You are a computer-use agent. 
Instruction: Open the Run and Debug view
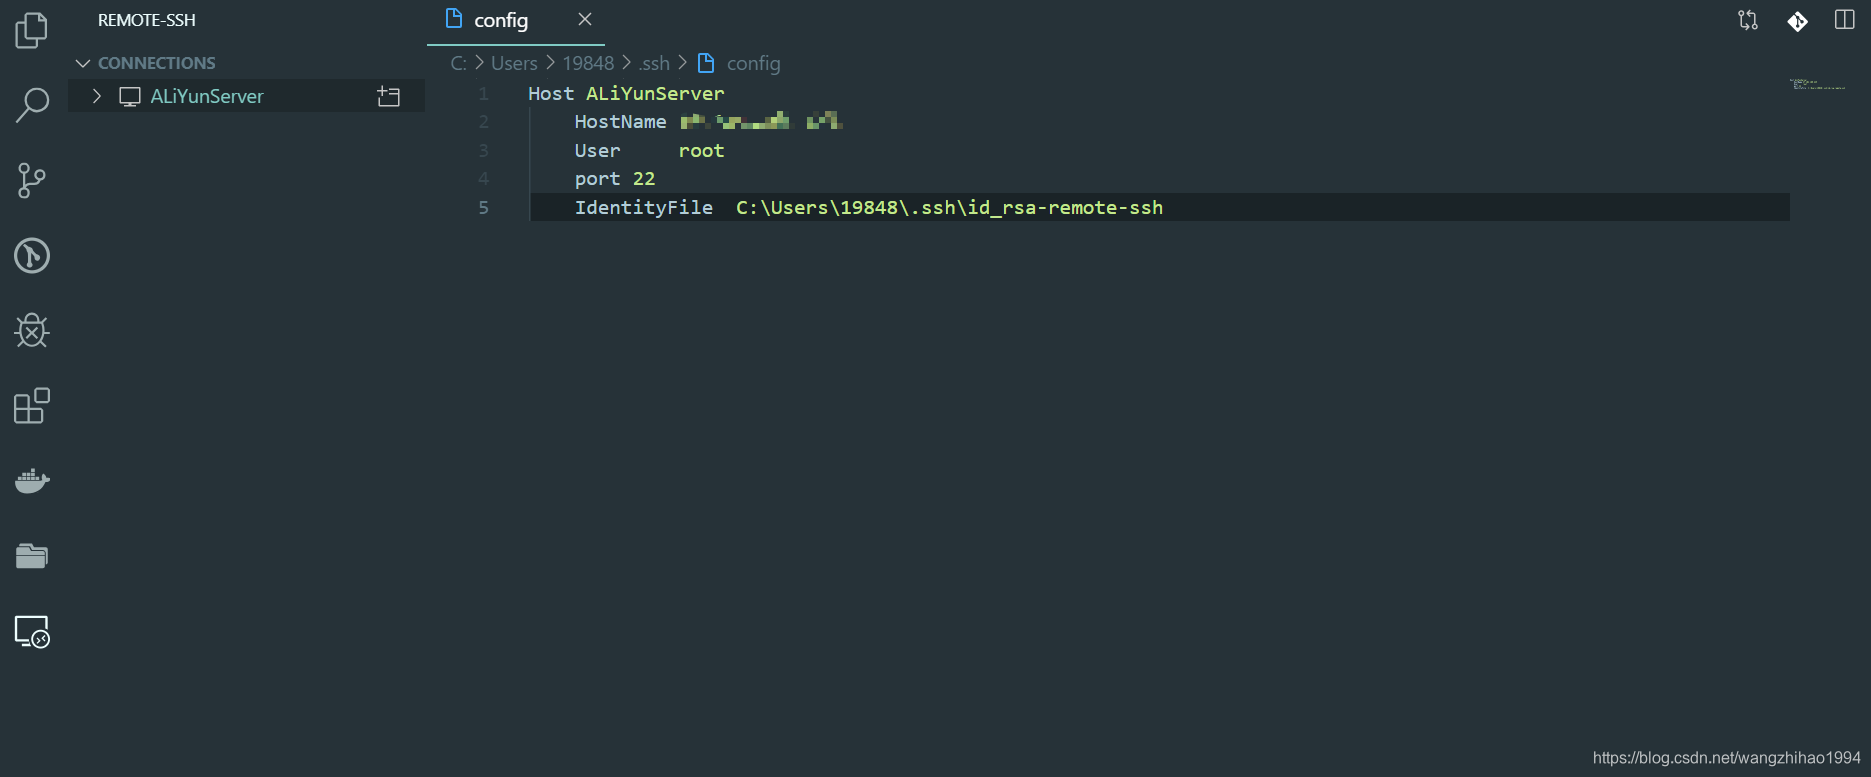point(32,330)
